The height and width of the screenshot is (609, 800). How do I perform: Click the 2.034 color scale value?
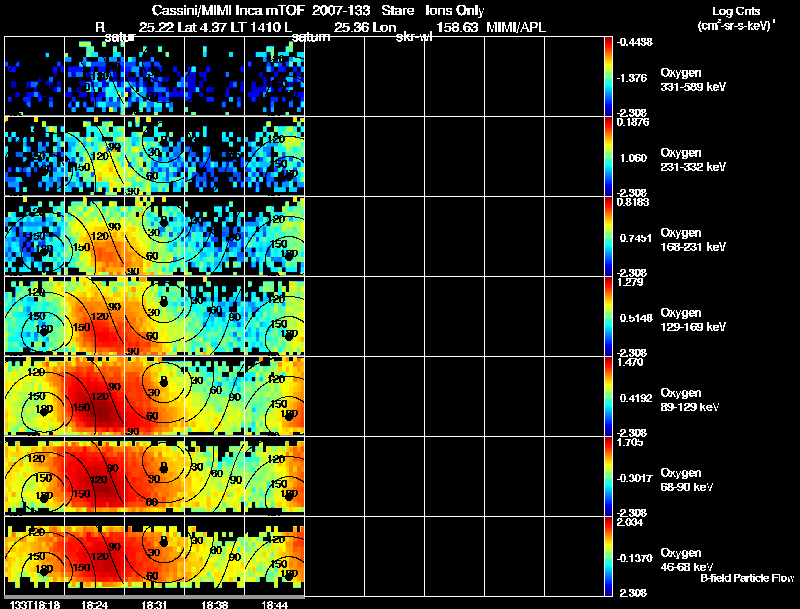[630, 523]
